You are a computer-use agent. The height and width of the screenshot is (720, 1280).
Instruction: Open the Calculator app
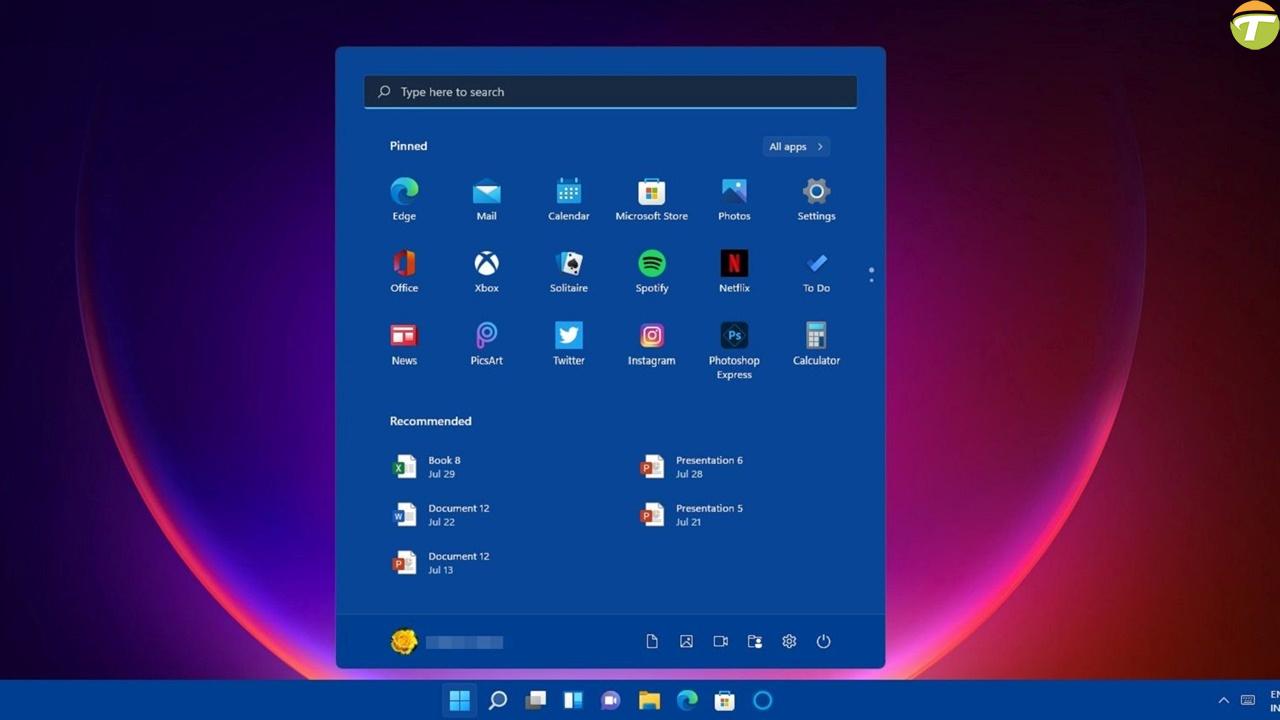(x=816, y=344)
